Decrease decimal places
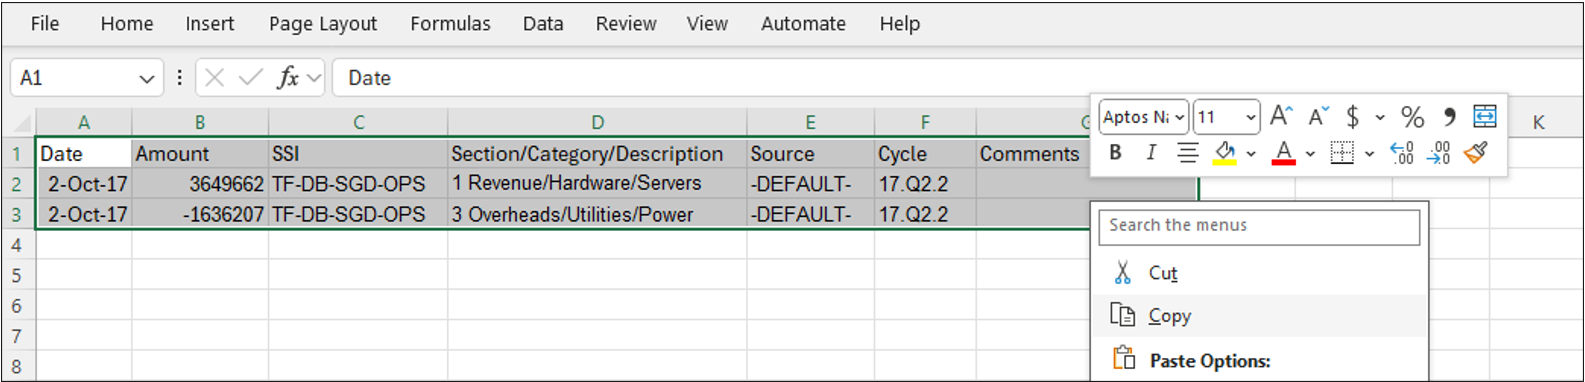Screen dimensions: 1585x382 1439,153
